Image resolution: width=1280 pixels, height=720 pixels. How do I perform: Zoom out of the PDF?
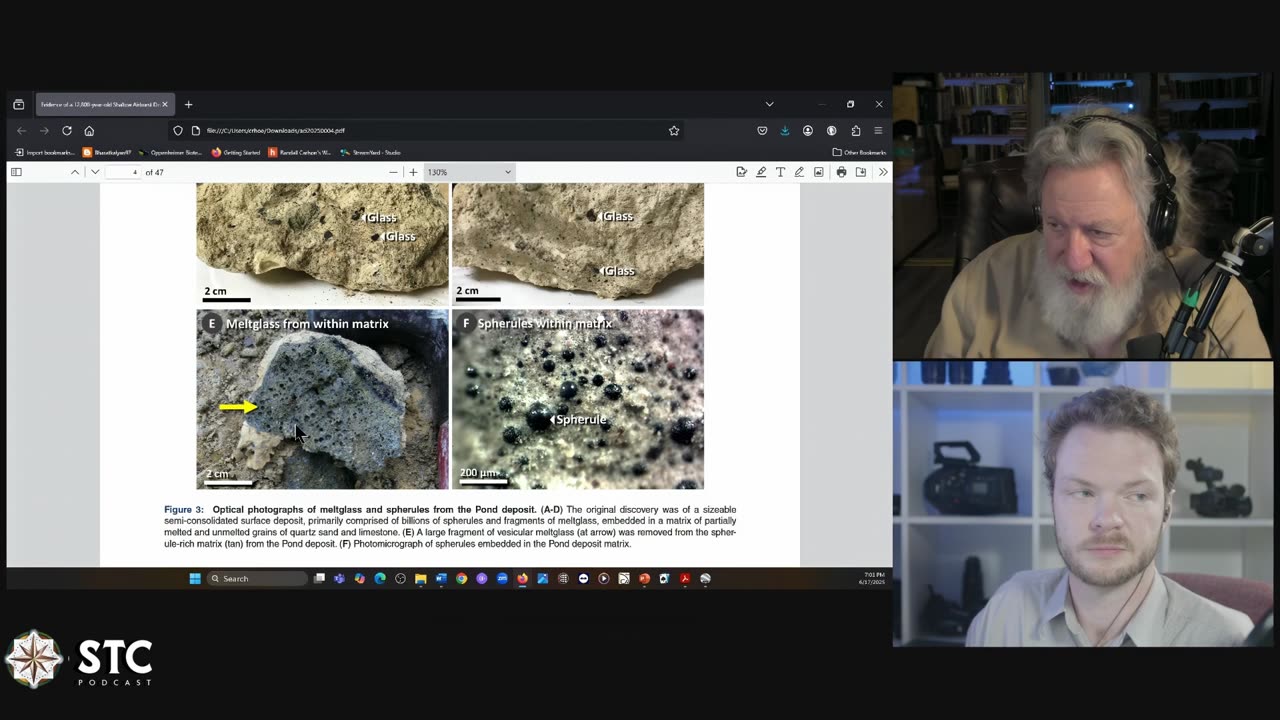(x=393, y=172)
